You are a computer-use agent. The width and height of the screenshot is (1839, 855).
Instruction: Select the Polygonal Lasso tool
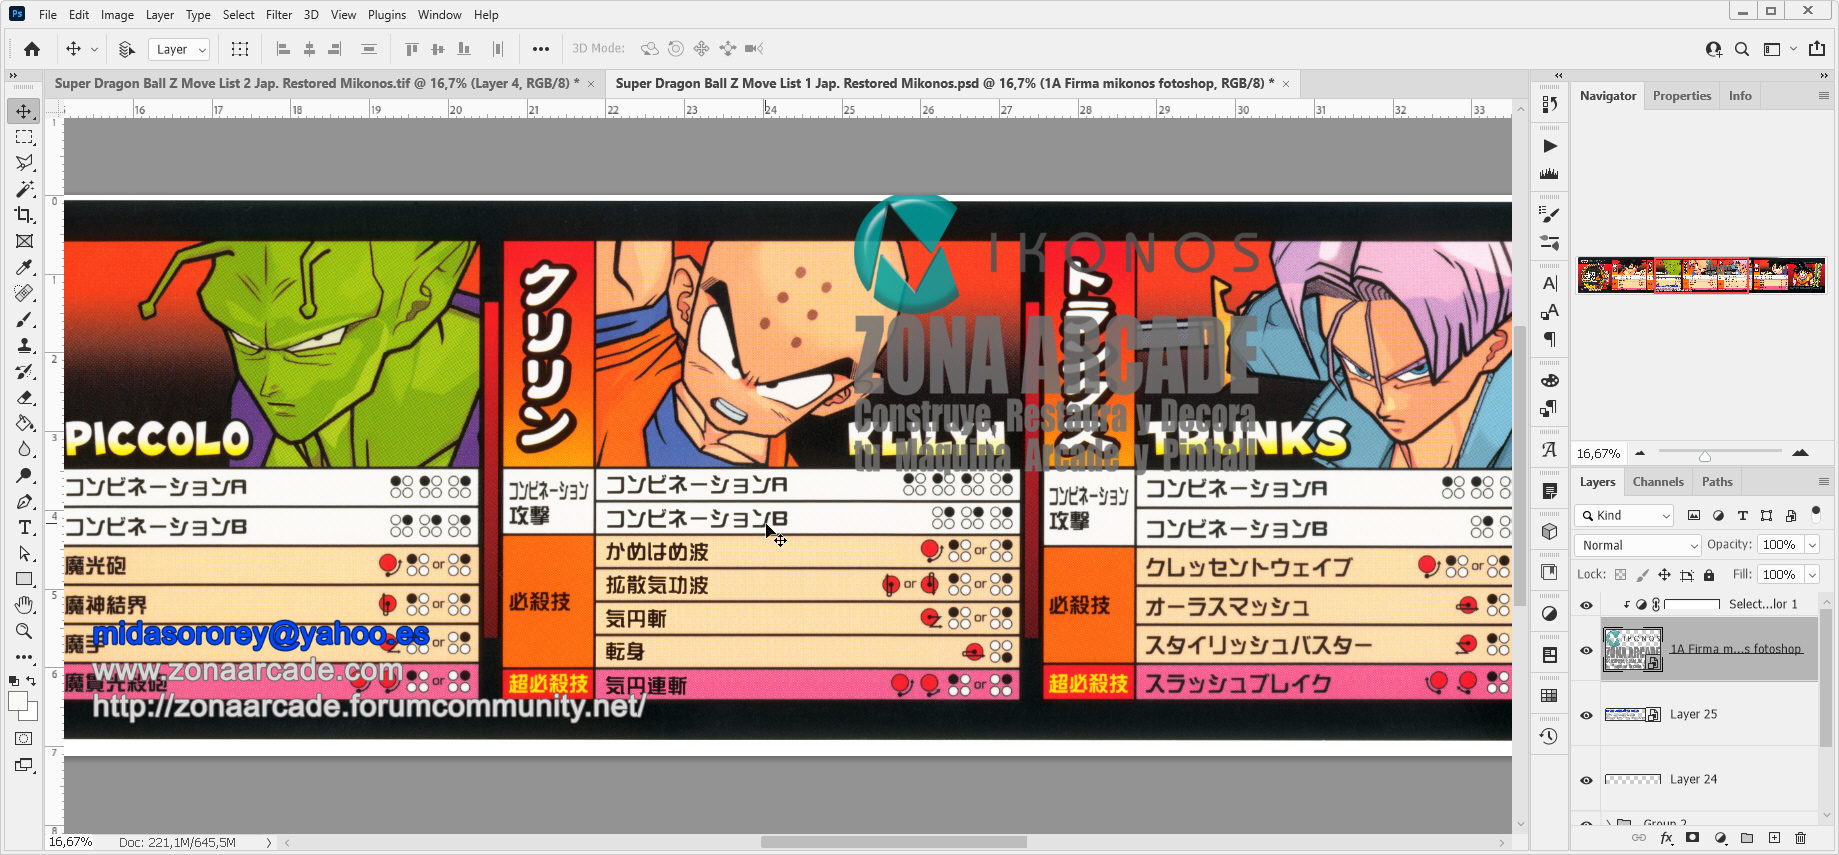pos(24,163)
